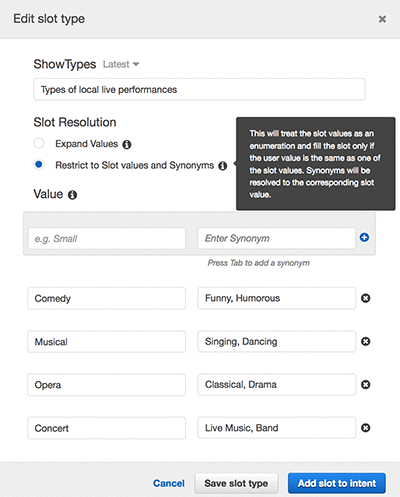The width and height of the screenshot is (400, 497).
Task: Click the Cancel link
Action: coord(169,483)
